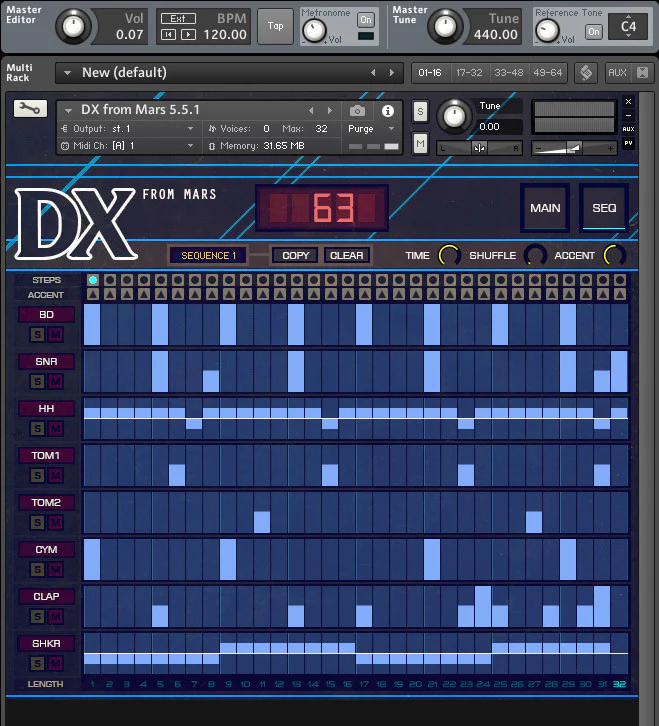Select the TOM2 track label
Viewport: 659px width, 726px height.
[x=46, y=502]
